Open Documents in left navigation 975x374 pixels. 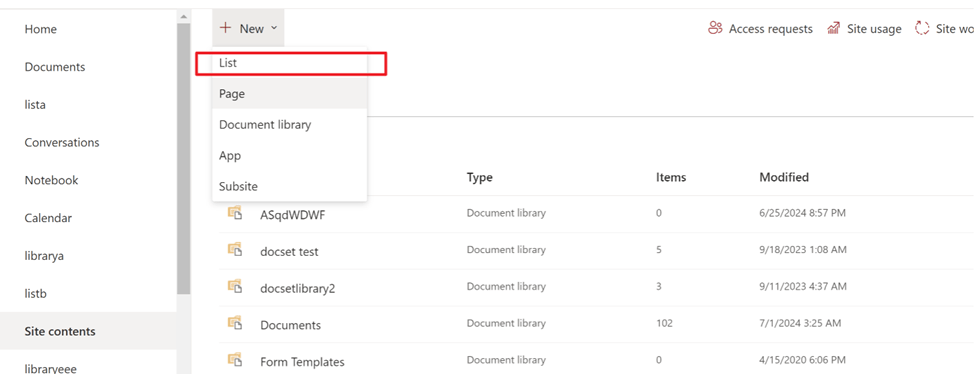[x=55, y=67]
